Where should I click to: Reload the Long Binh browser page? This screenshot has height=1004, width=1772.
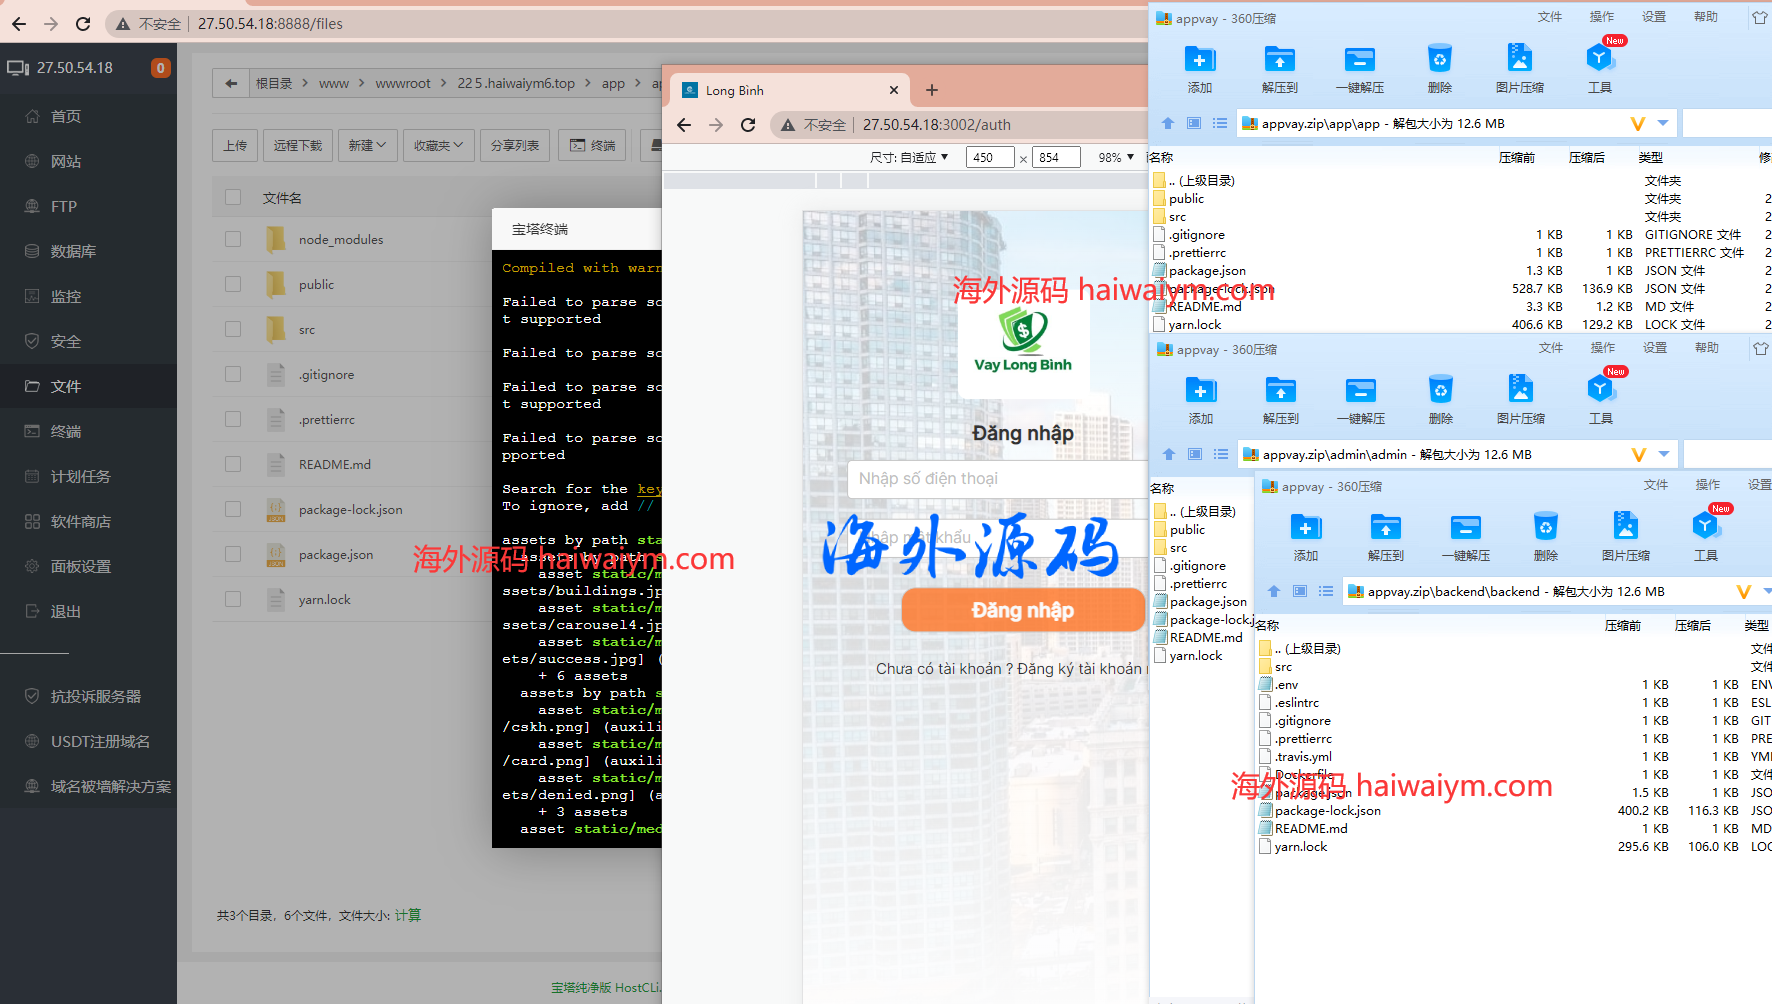748,125
